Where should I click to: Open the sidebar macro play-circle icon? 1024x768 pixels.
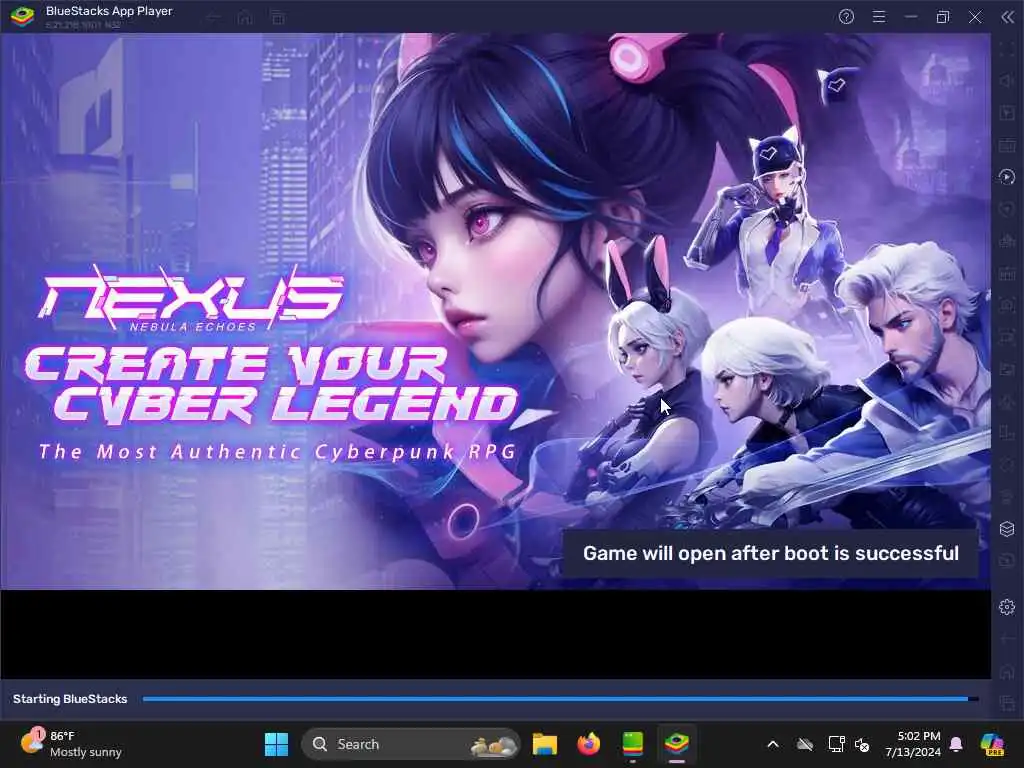1007,176
